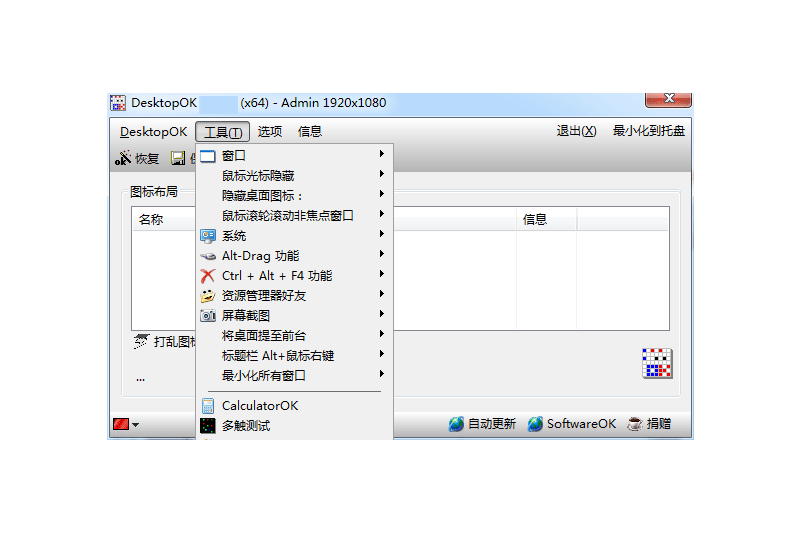This screenshot has width=800, height=533.
Task: Click the globe icon beside SoftwareOK
Action: pos(535,424)
